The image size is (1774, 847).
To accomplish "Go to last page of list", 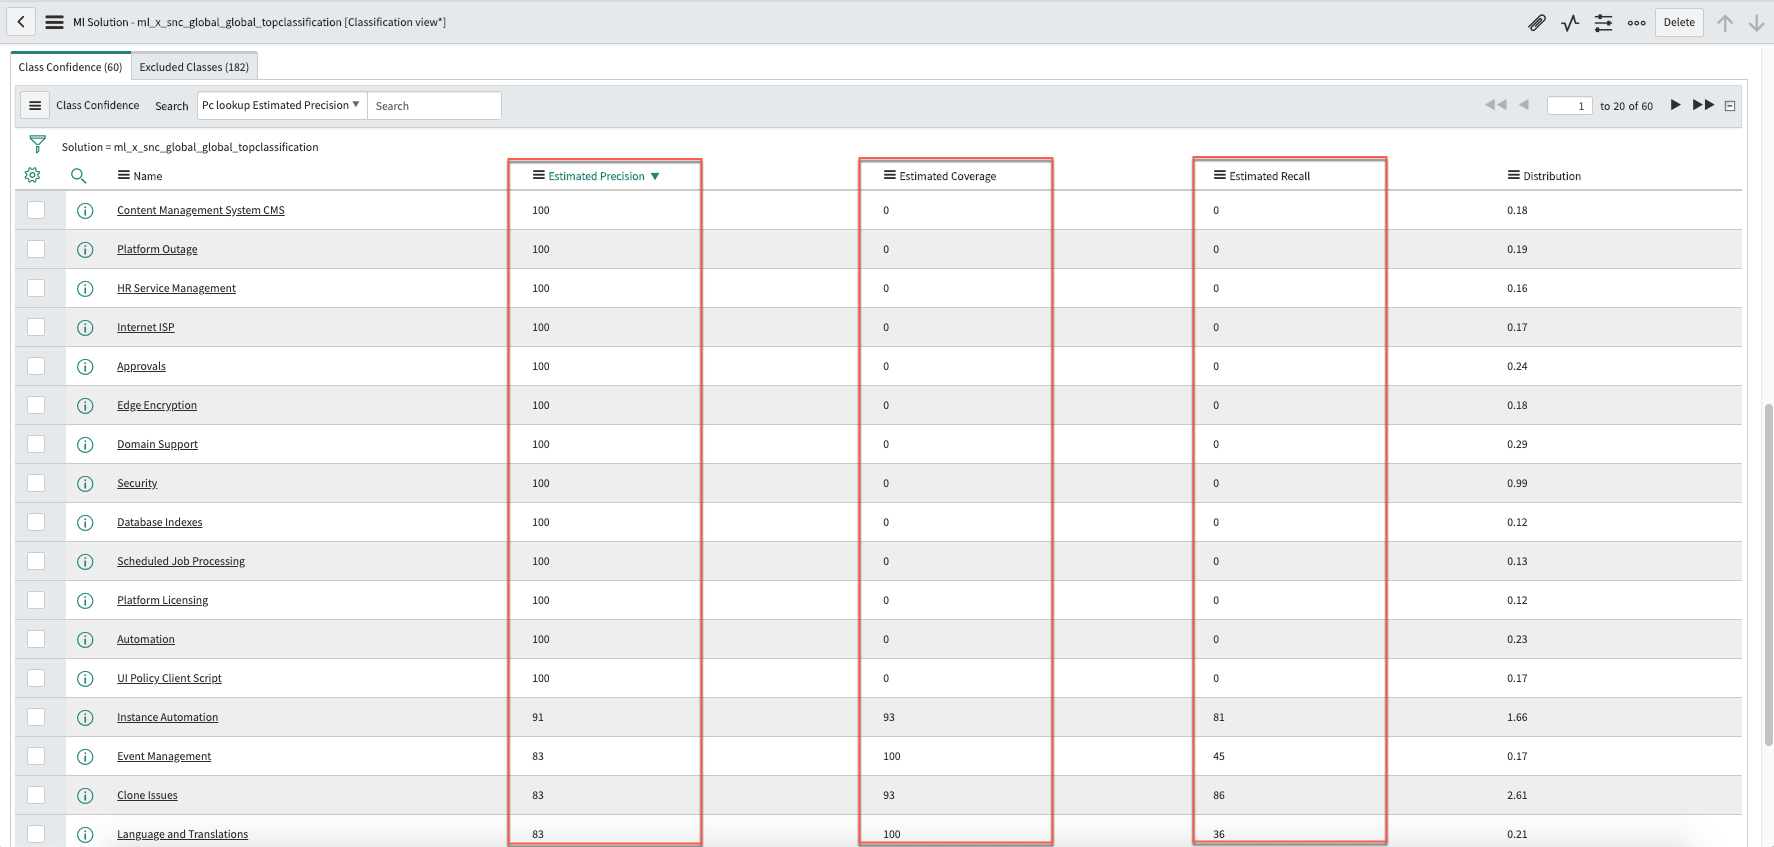I will point(1703,104).
